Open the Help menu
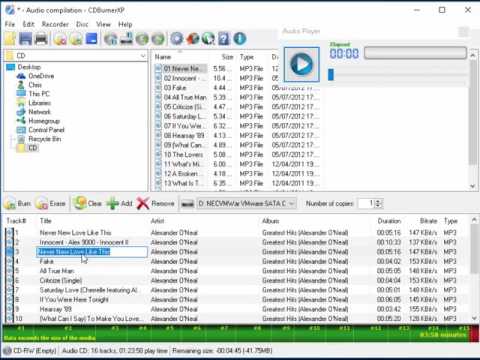Screen dimensions: 480x360 125,24
